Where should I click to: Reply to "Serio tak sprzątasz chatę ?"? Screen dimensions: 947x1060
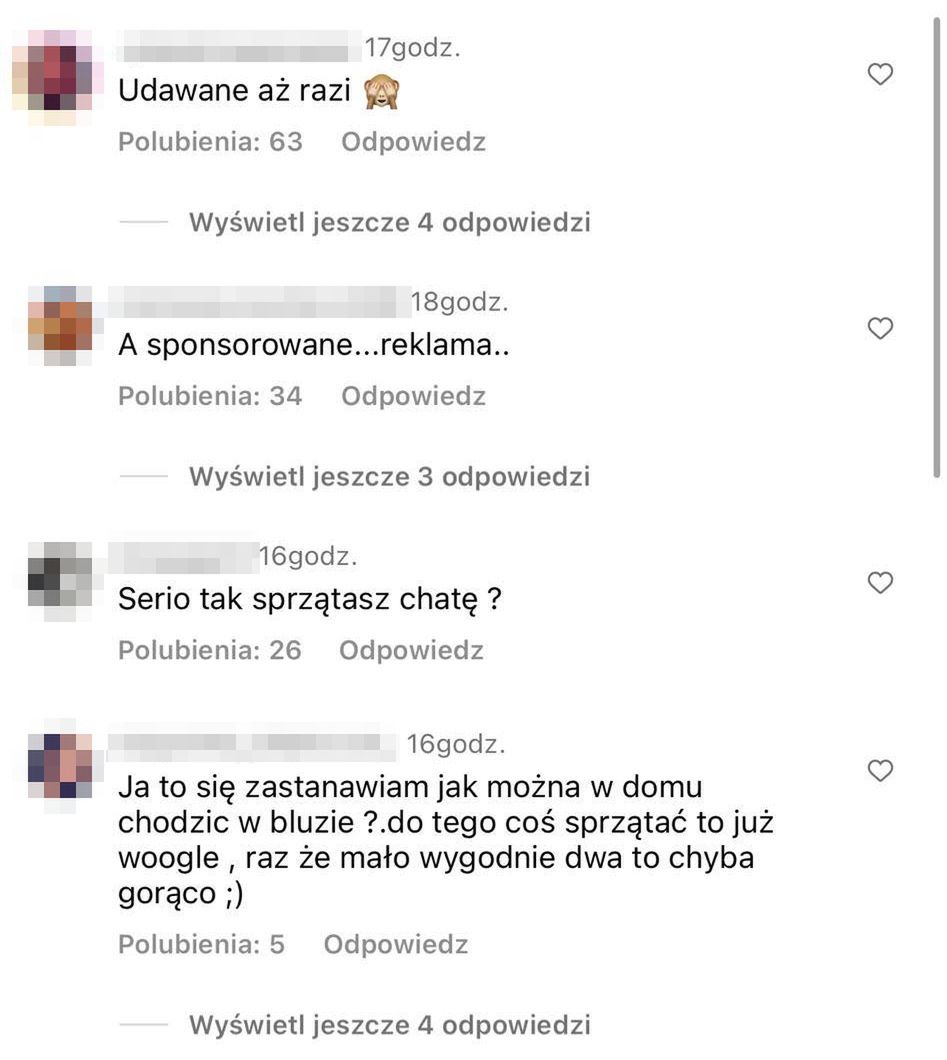412,650
